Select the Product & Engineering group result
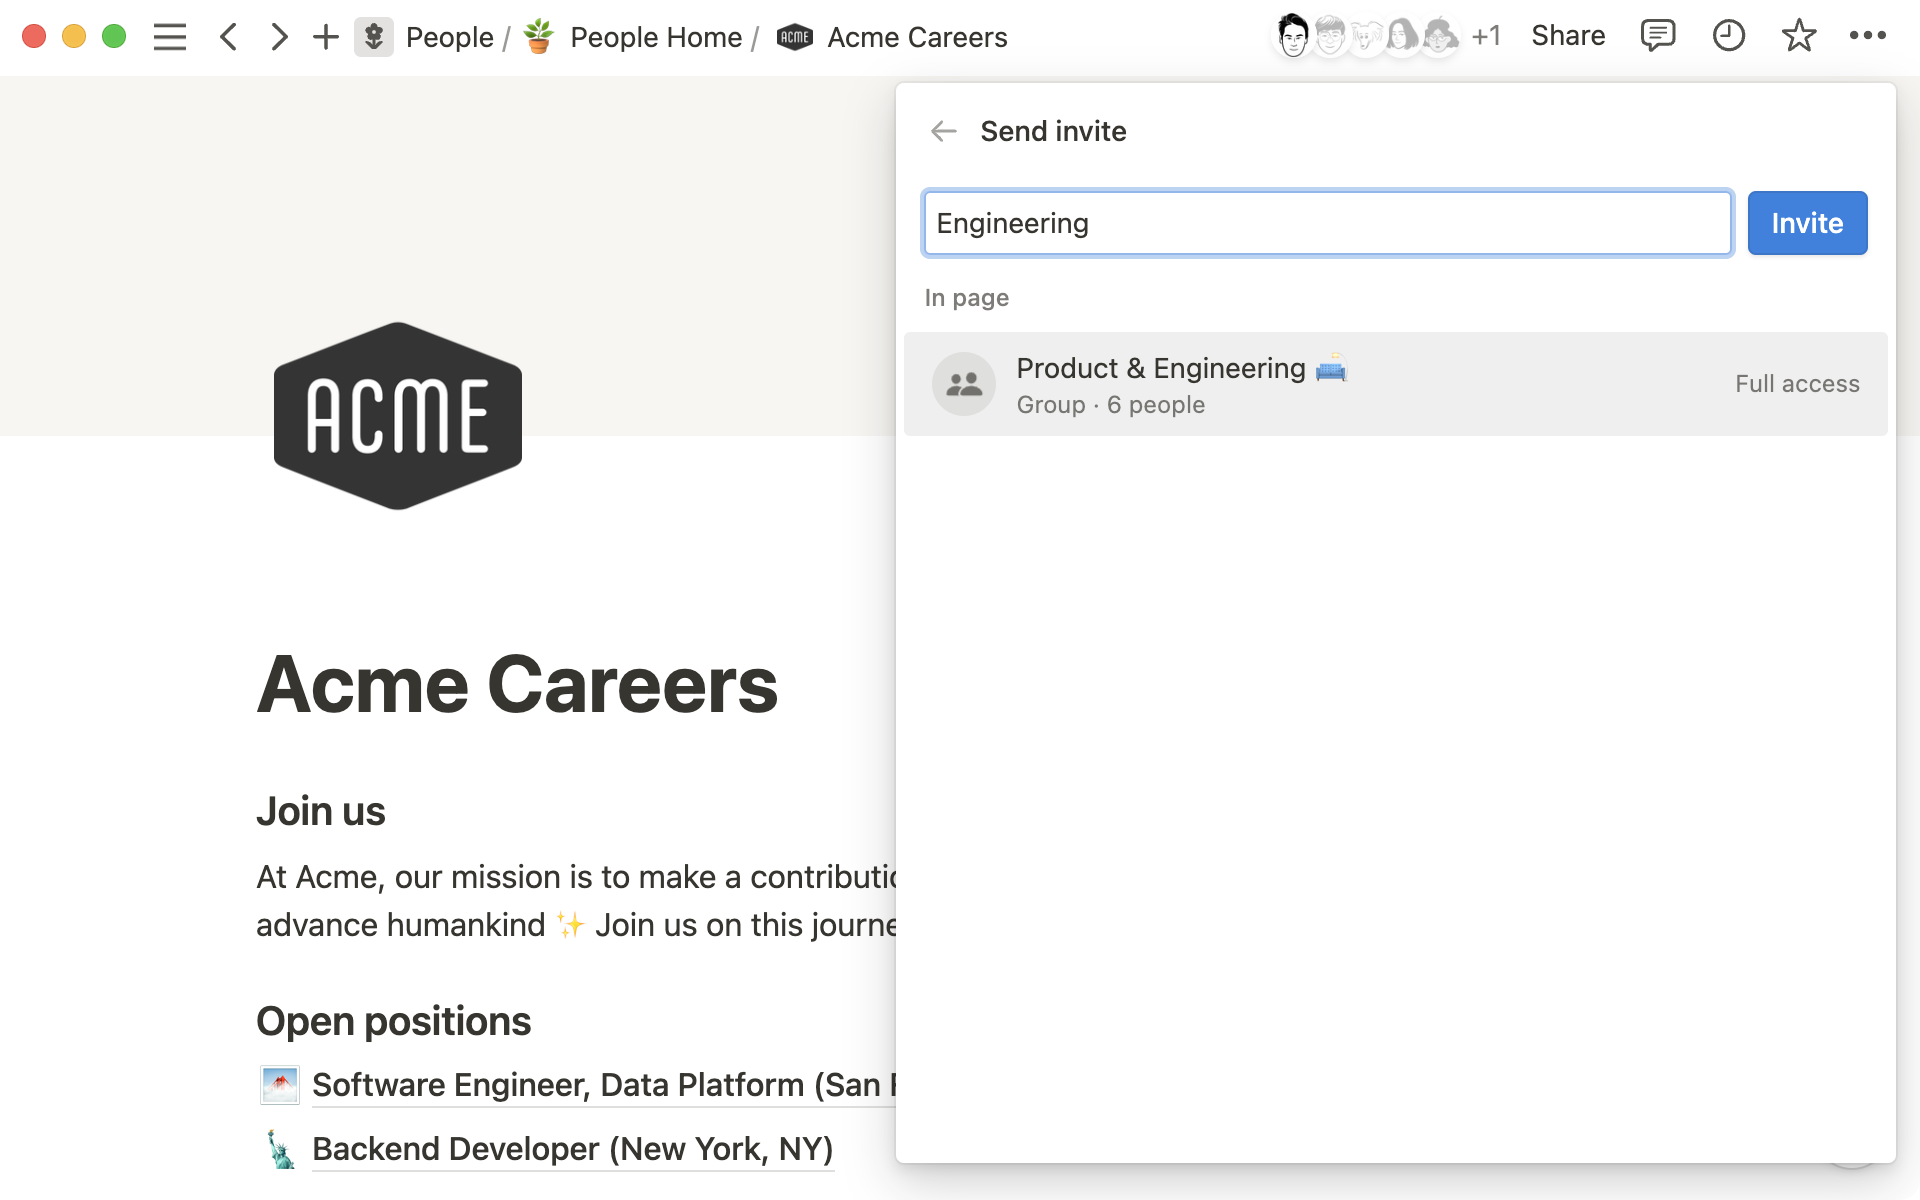Image resolution: width=1920 pixels, height=1200 pixels. point(1393,384)
